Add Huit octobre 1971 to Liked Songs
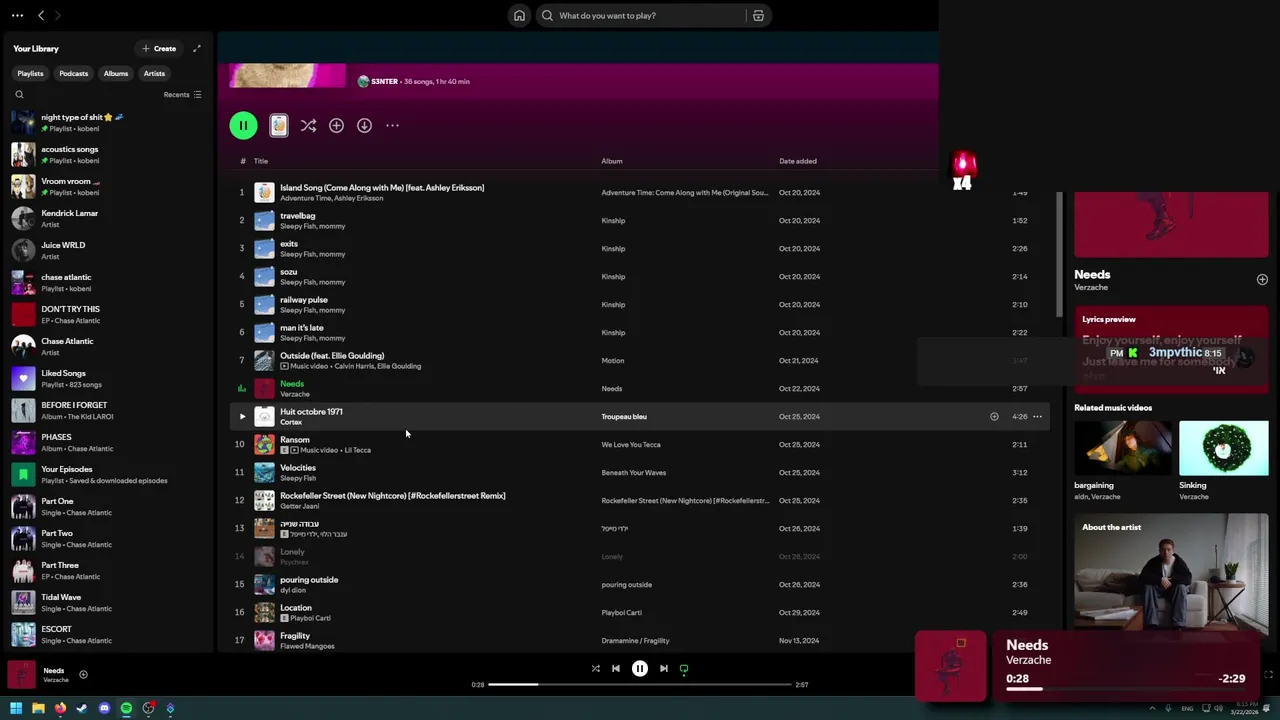 tap(994, 417)
